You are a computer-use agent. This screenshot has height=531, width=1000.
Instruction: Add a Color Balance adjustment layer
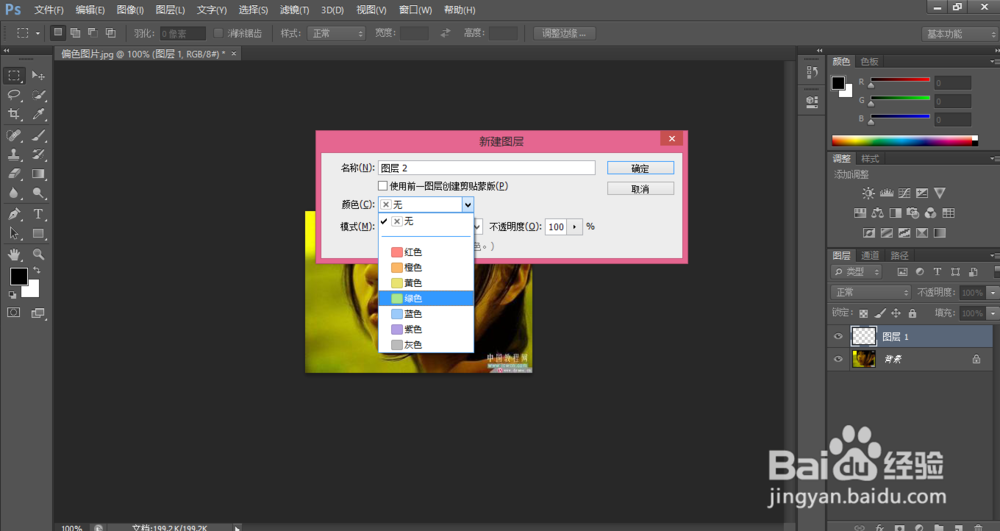[878, 213]
